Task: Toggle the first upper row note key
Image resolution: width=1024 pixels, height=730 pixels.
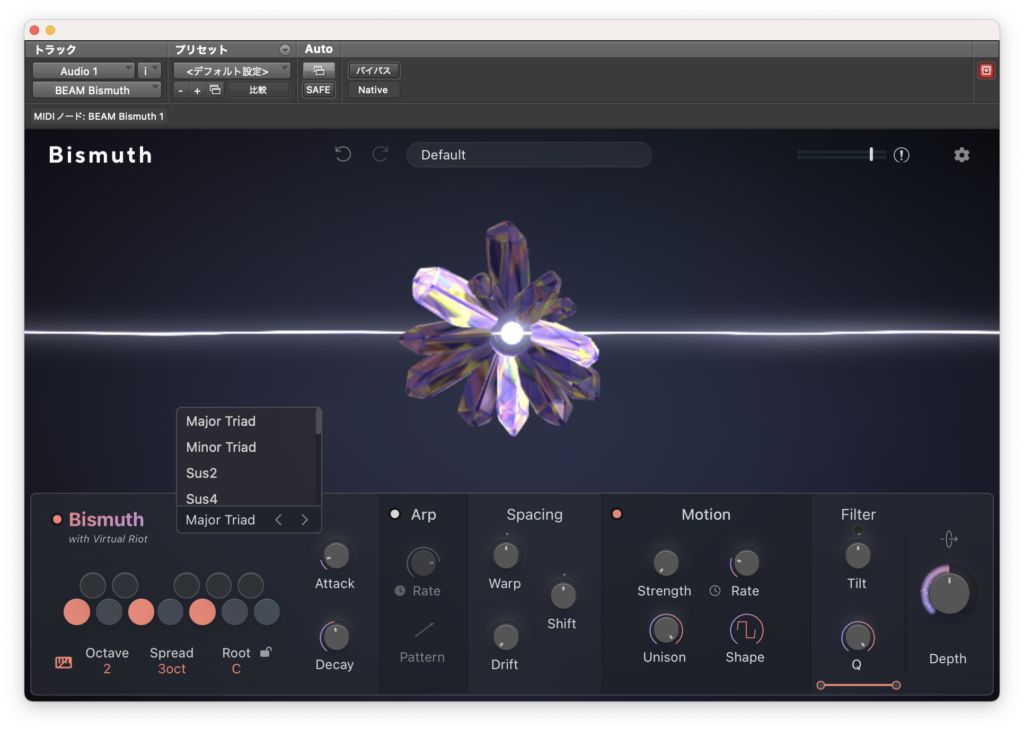Action: [93, 585]
